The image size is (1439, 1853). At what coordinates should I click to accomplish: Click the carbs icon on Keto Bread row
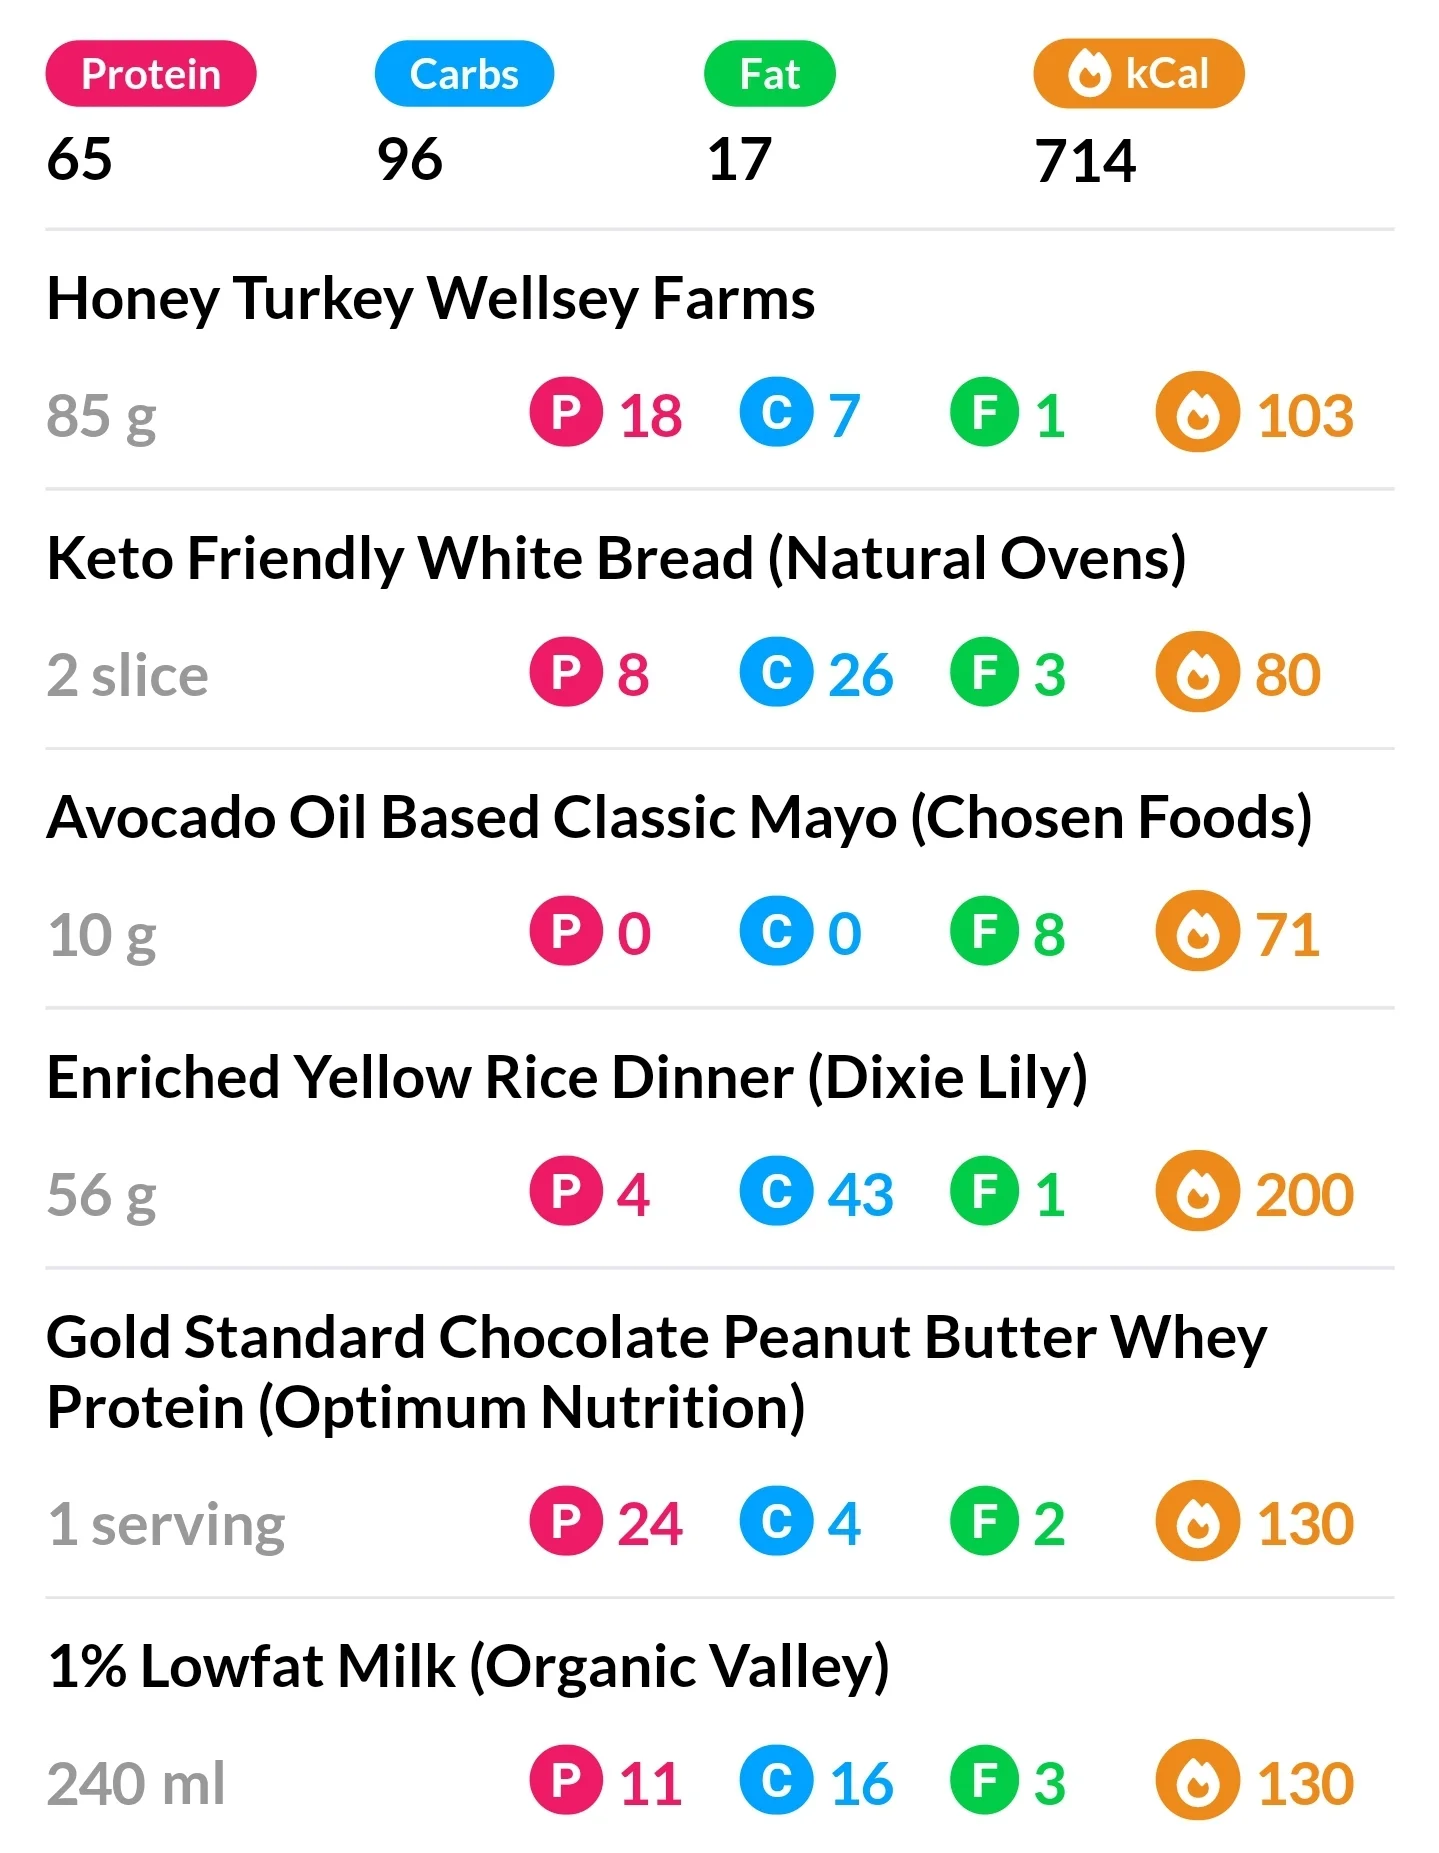tap(776, 672)
